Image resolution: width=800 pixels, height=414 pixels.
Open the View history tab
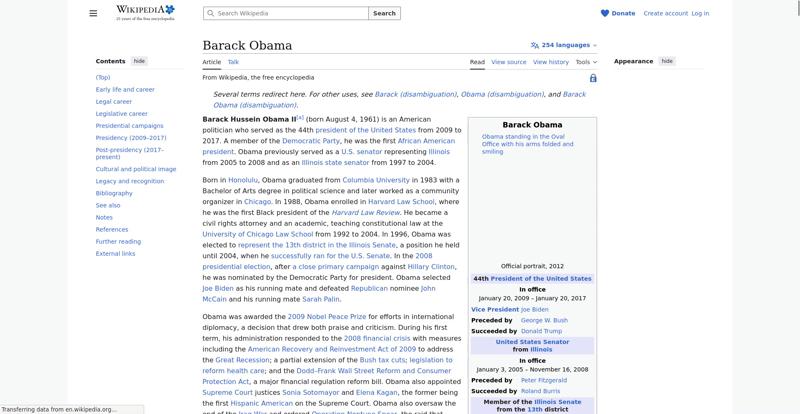pos(551,62)
